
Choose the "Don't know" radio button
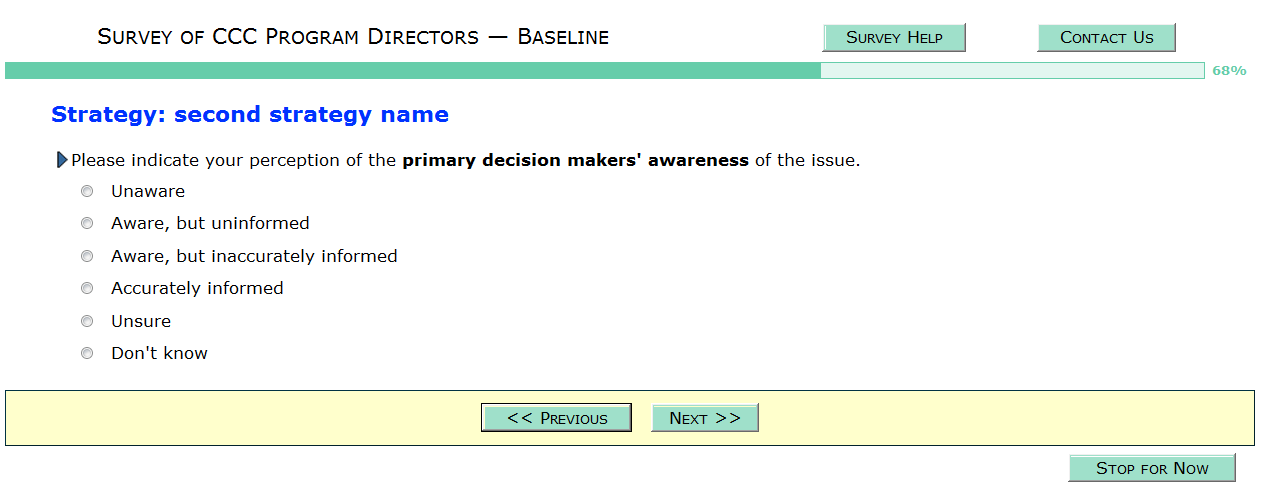pos(87,353)
